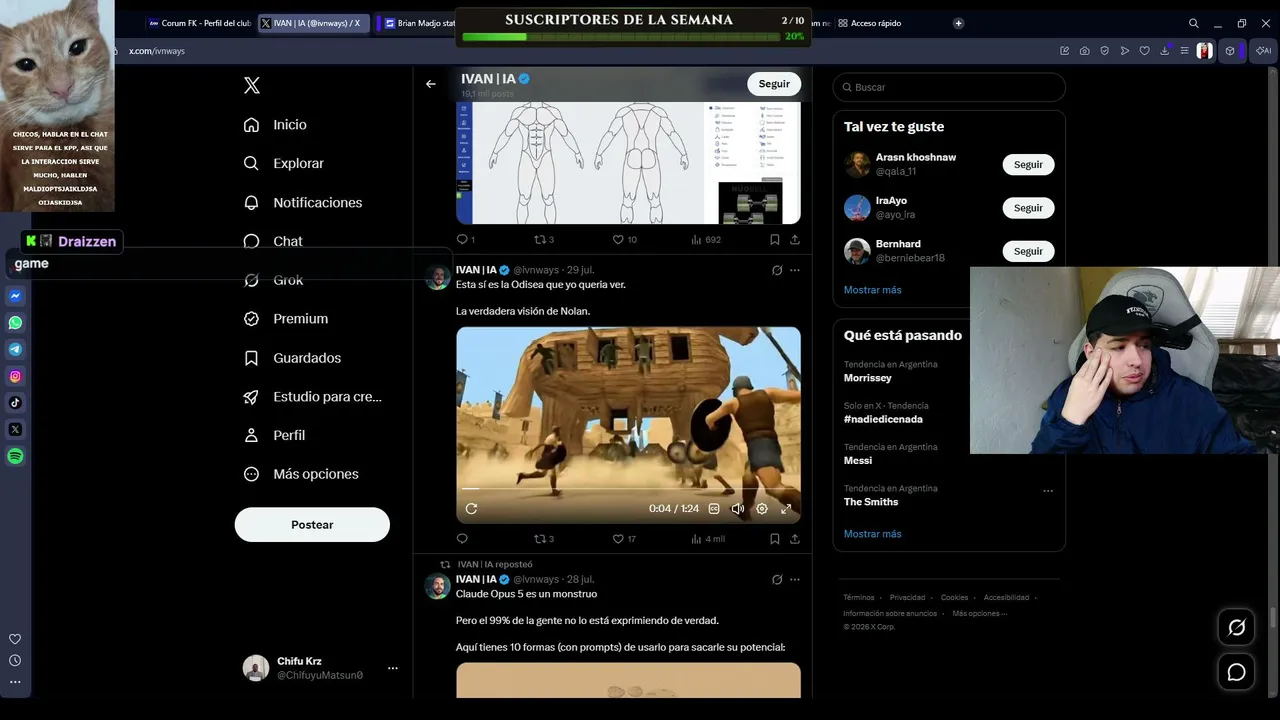Click the Postear button
Screen dimensions: 1280x720
[312, 525]
